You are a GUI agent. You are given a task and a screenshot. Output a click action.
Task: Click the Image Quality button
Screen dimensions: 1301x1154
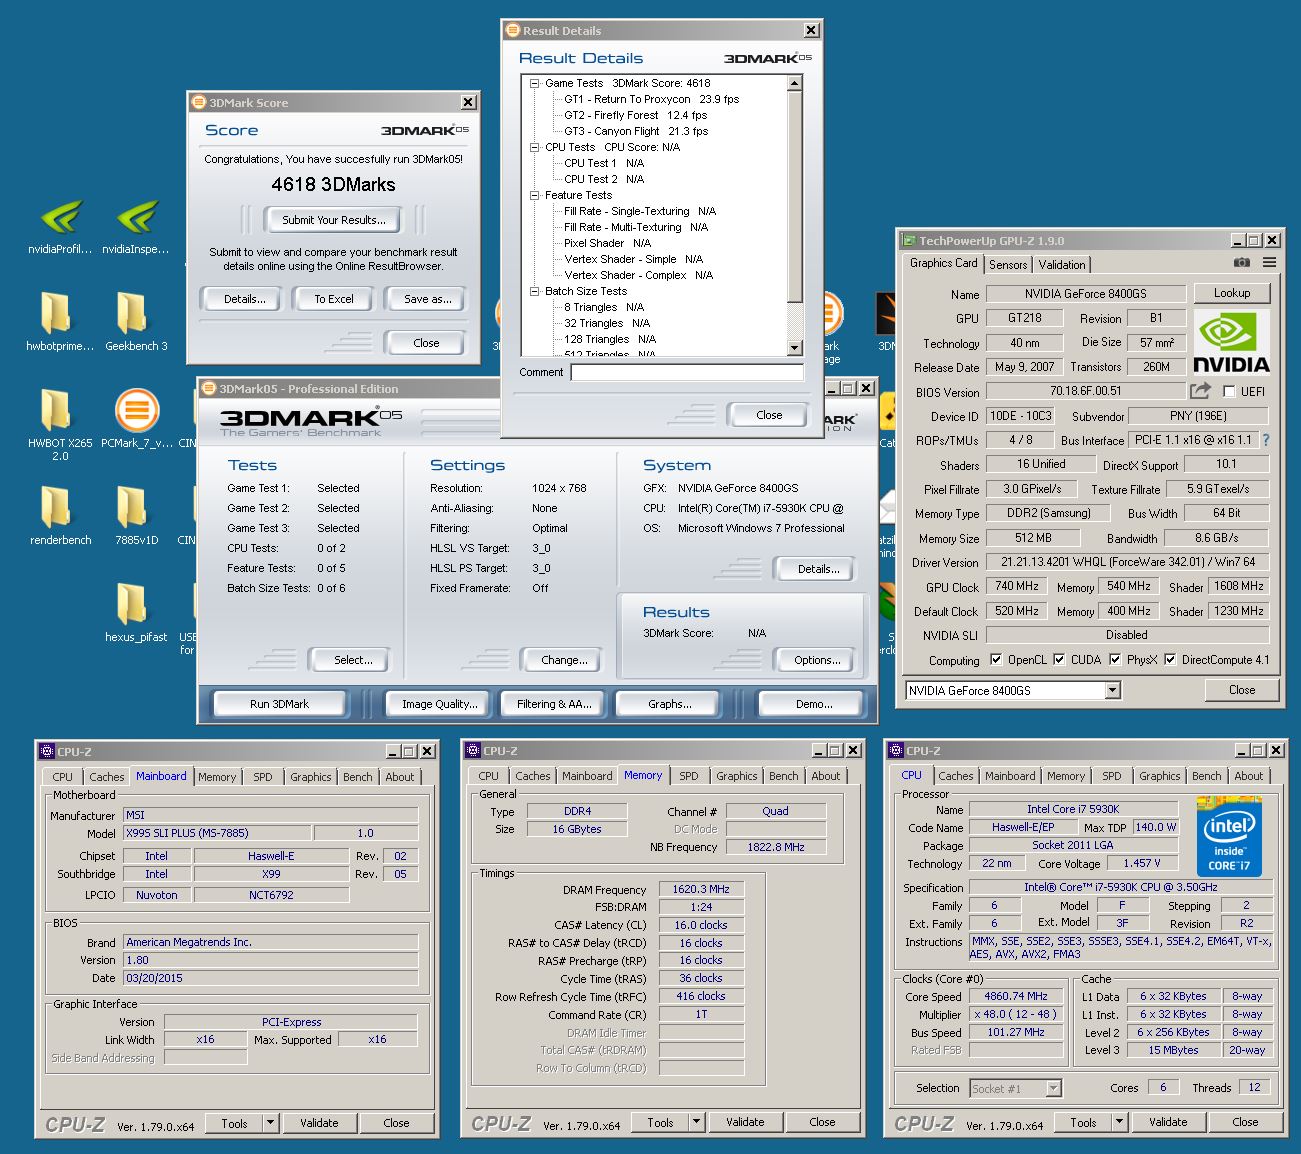439,704
